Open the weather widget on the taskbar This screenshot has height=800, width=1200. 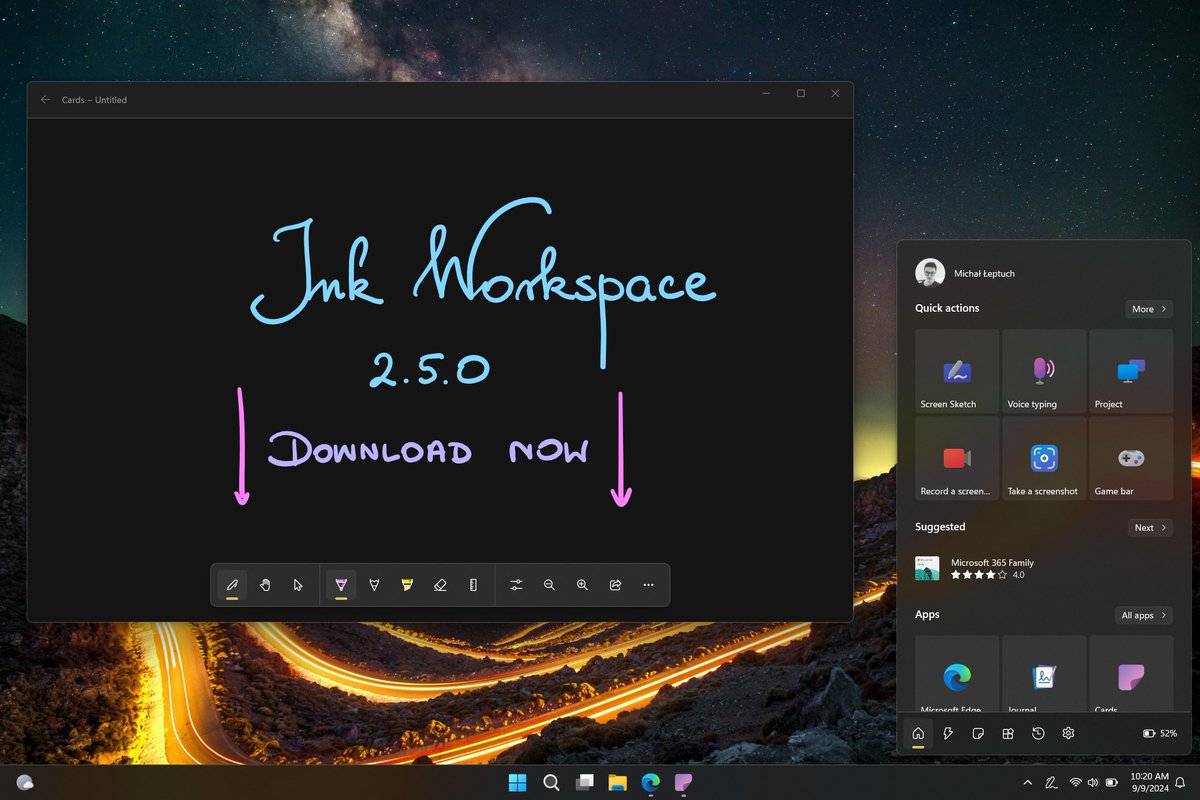25,782
